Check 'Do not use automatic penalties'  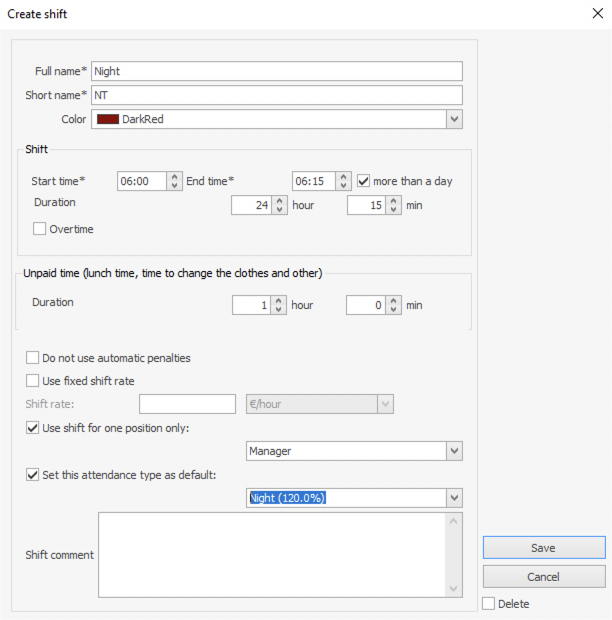(x=33, y=357)
